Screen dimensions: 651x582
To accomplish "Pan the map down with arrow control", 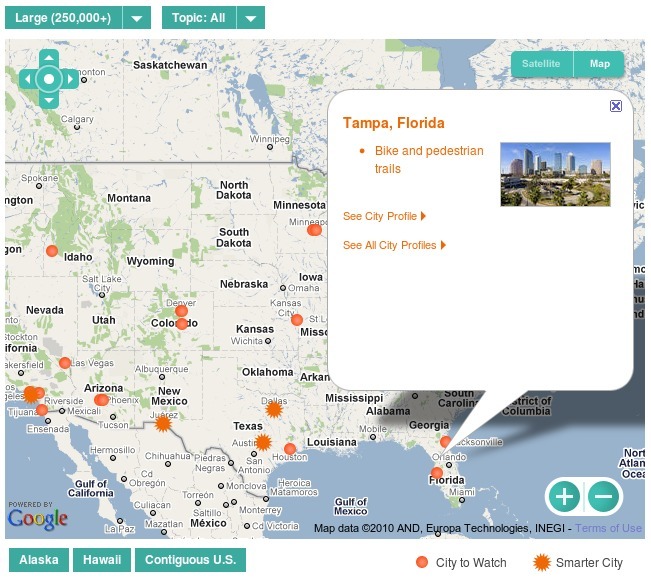I will point(49,99).
